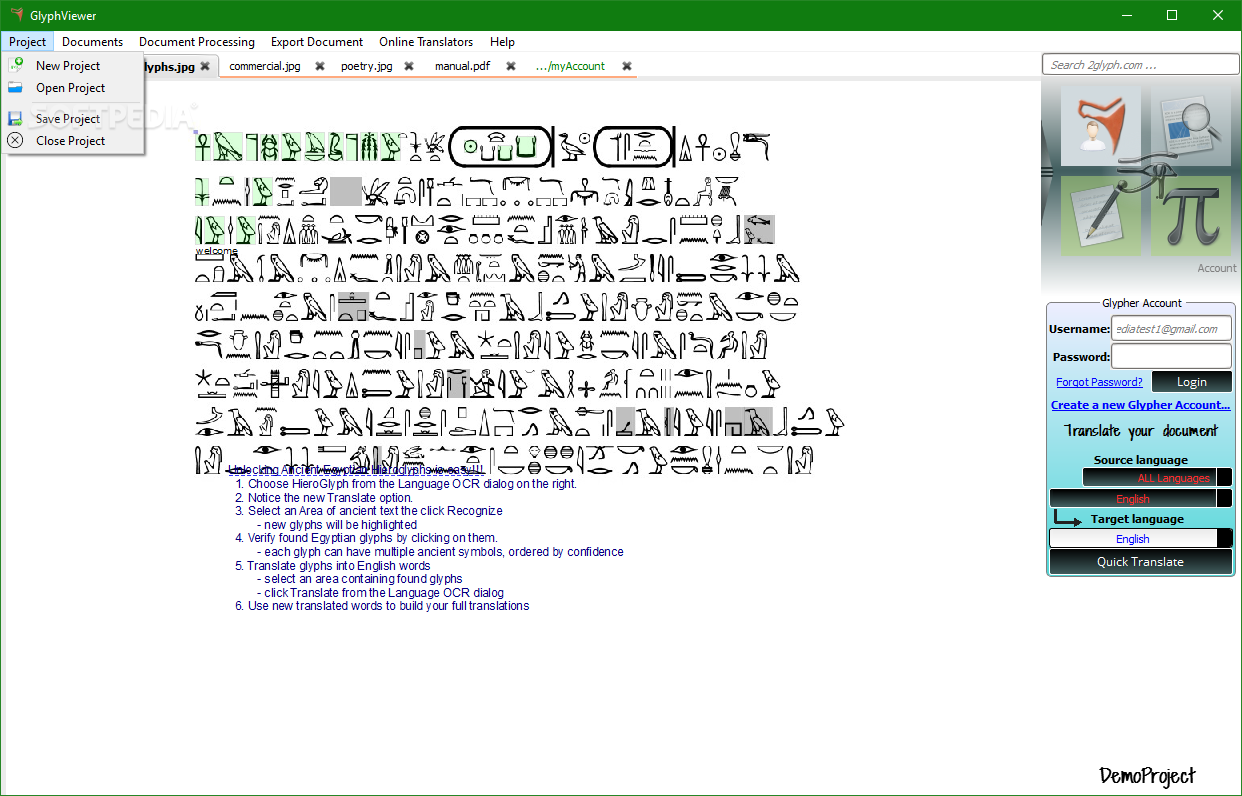Switch to the myAccount tab
The width and height of the screenshot is (1242, 796).
(x=570, y=66)
